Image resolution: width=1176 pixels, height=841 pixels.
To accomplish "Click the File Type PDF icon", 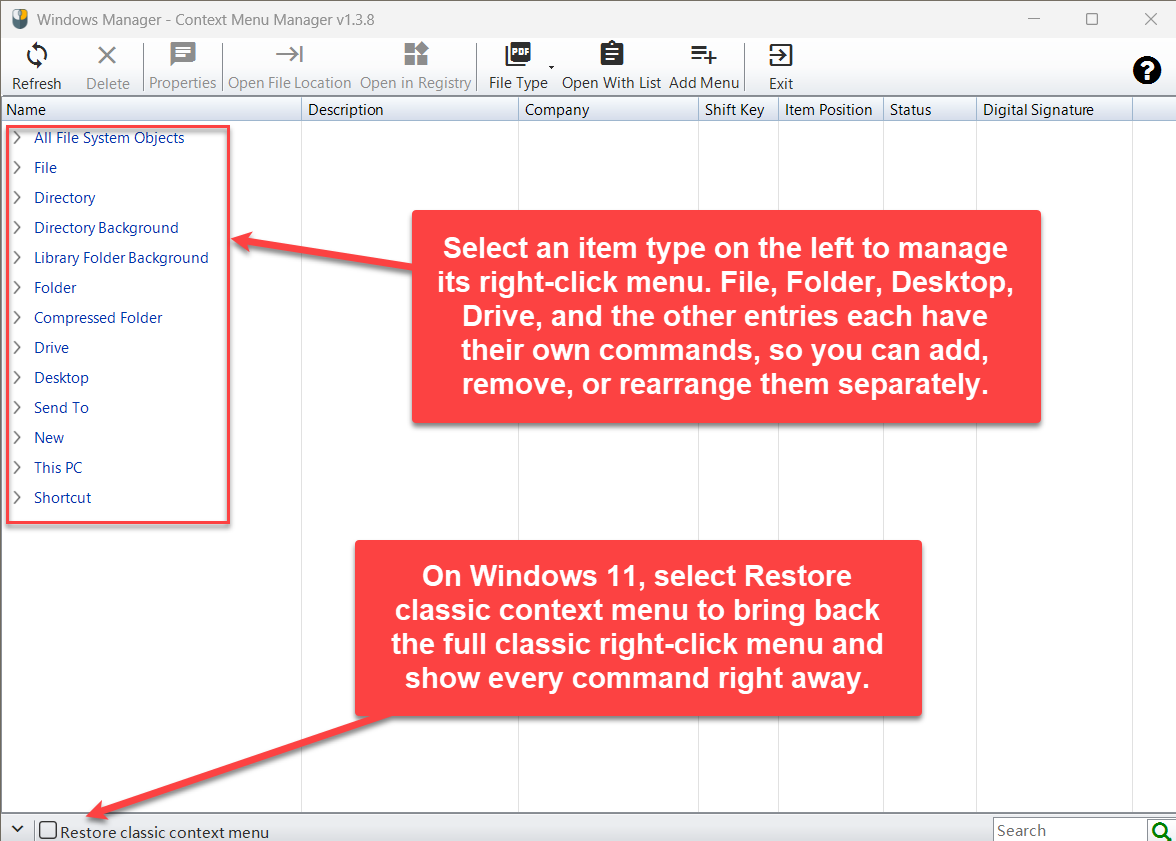I will [518, 54].
